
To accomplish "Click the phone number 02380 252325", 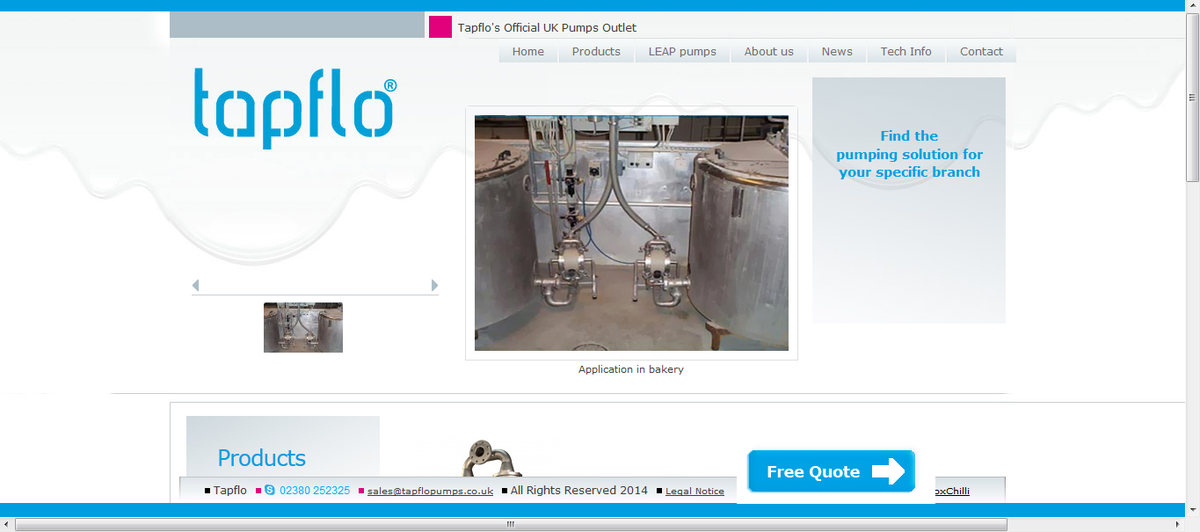I will [x=315, y=491].
